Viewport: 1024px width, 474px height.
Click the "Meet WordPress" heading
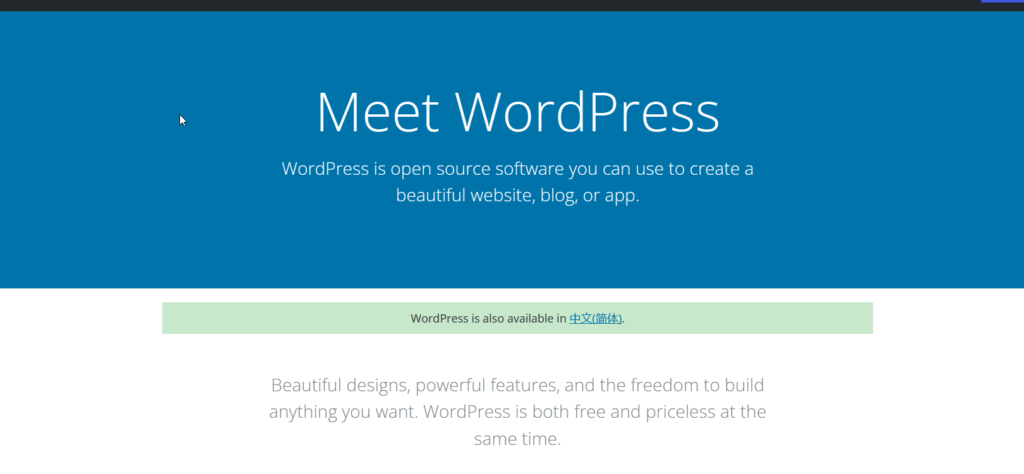(518, 112)
